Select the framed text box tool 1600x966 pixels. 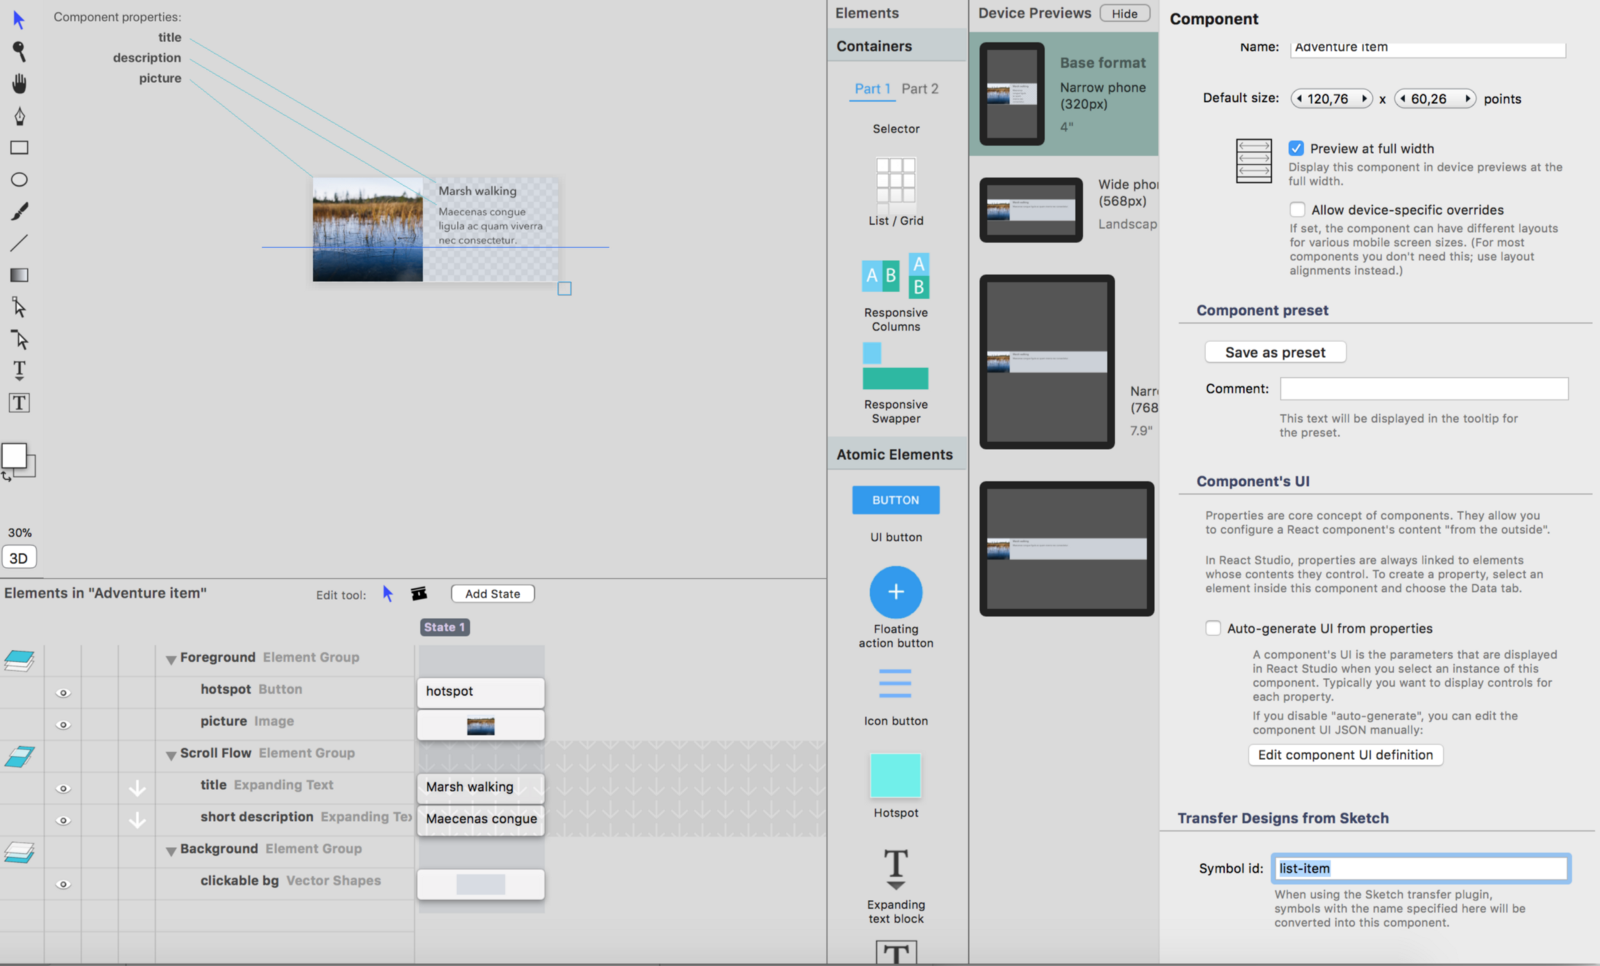19,403
